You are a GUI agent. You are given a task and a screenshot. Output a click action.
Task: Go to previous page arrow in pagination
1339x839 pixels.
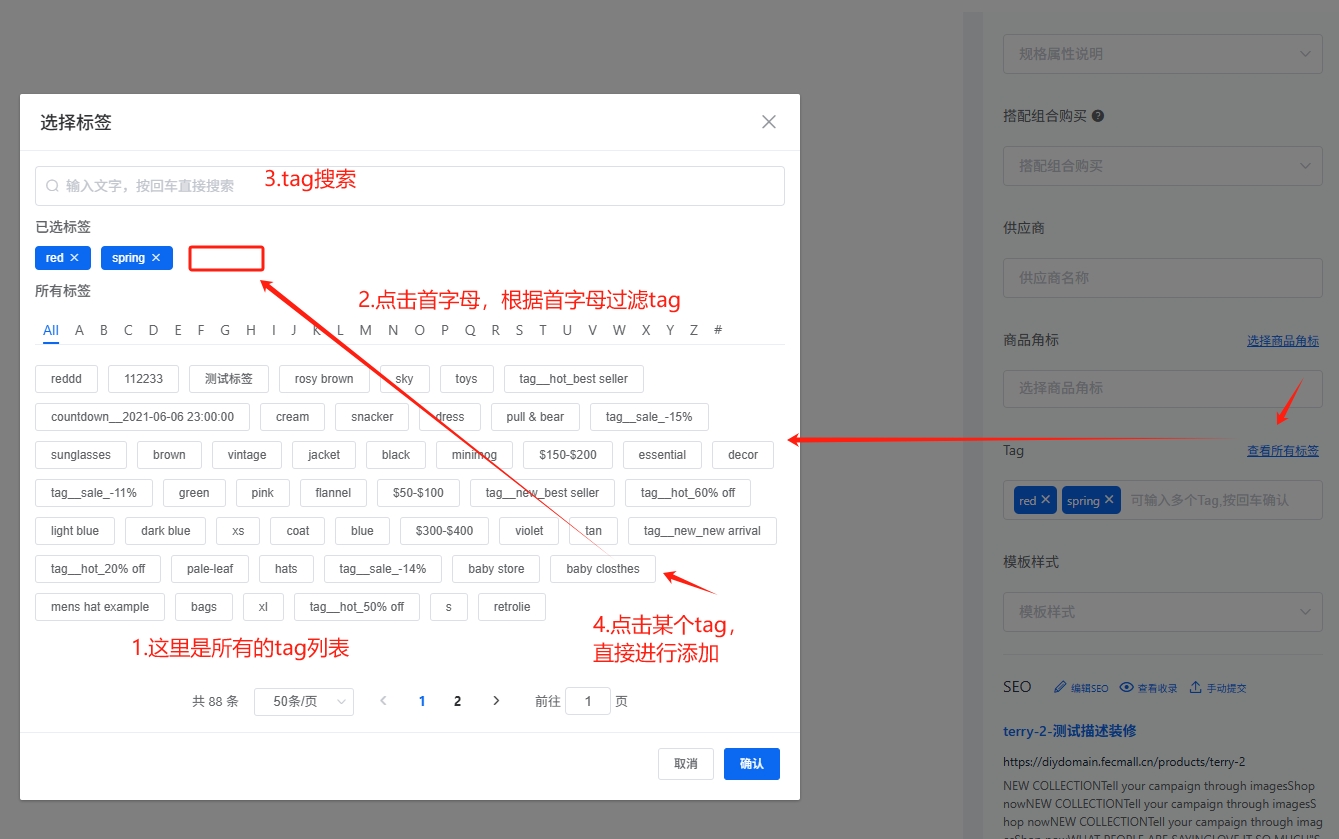click(x=383, y=701)
